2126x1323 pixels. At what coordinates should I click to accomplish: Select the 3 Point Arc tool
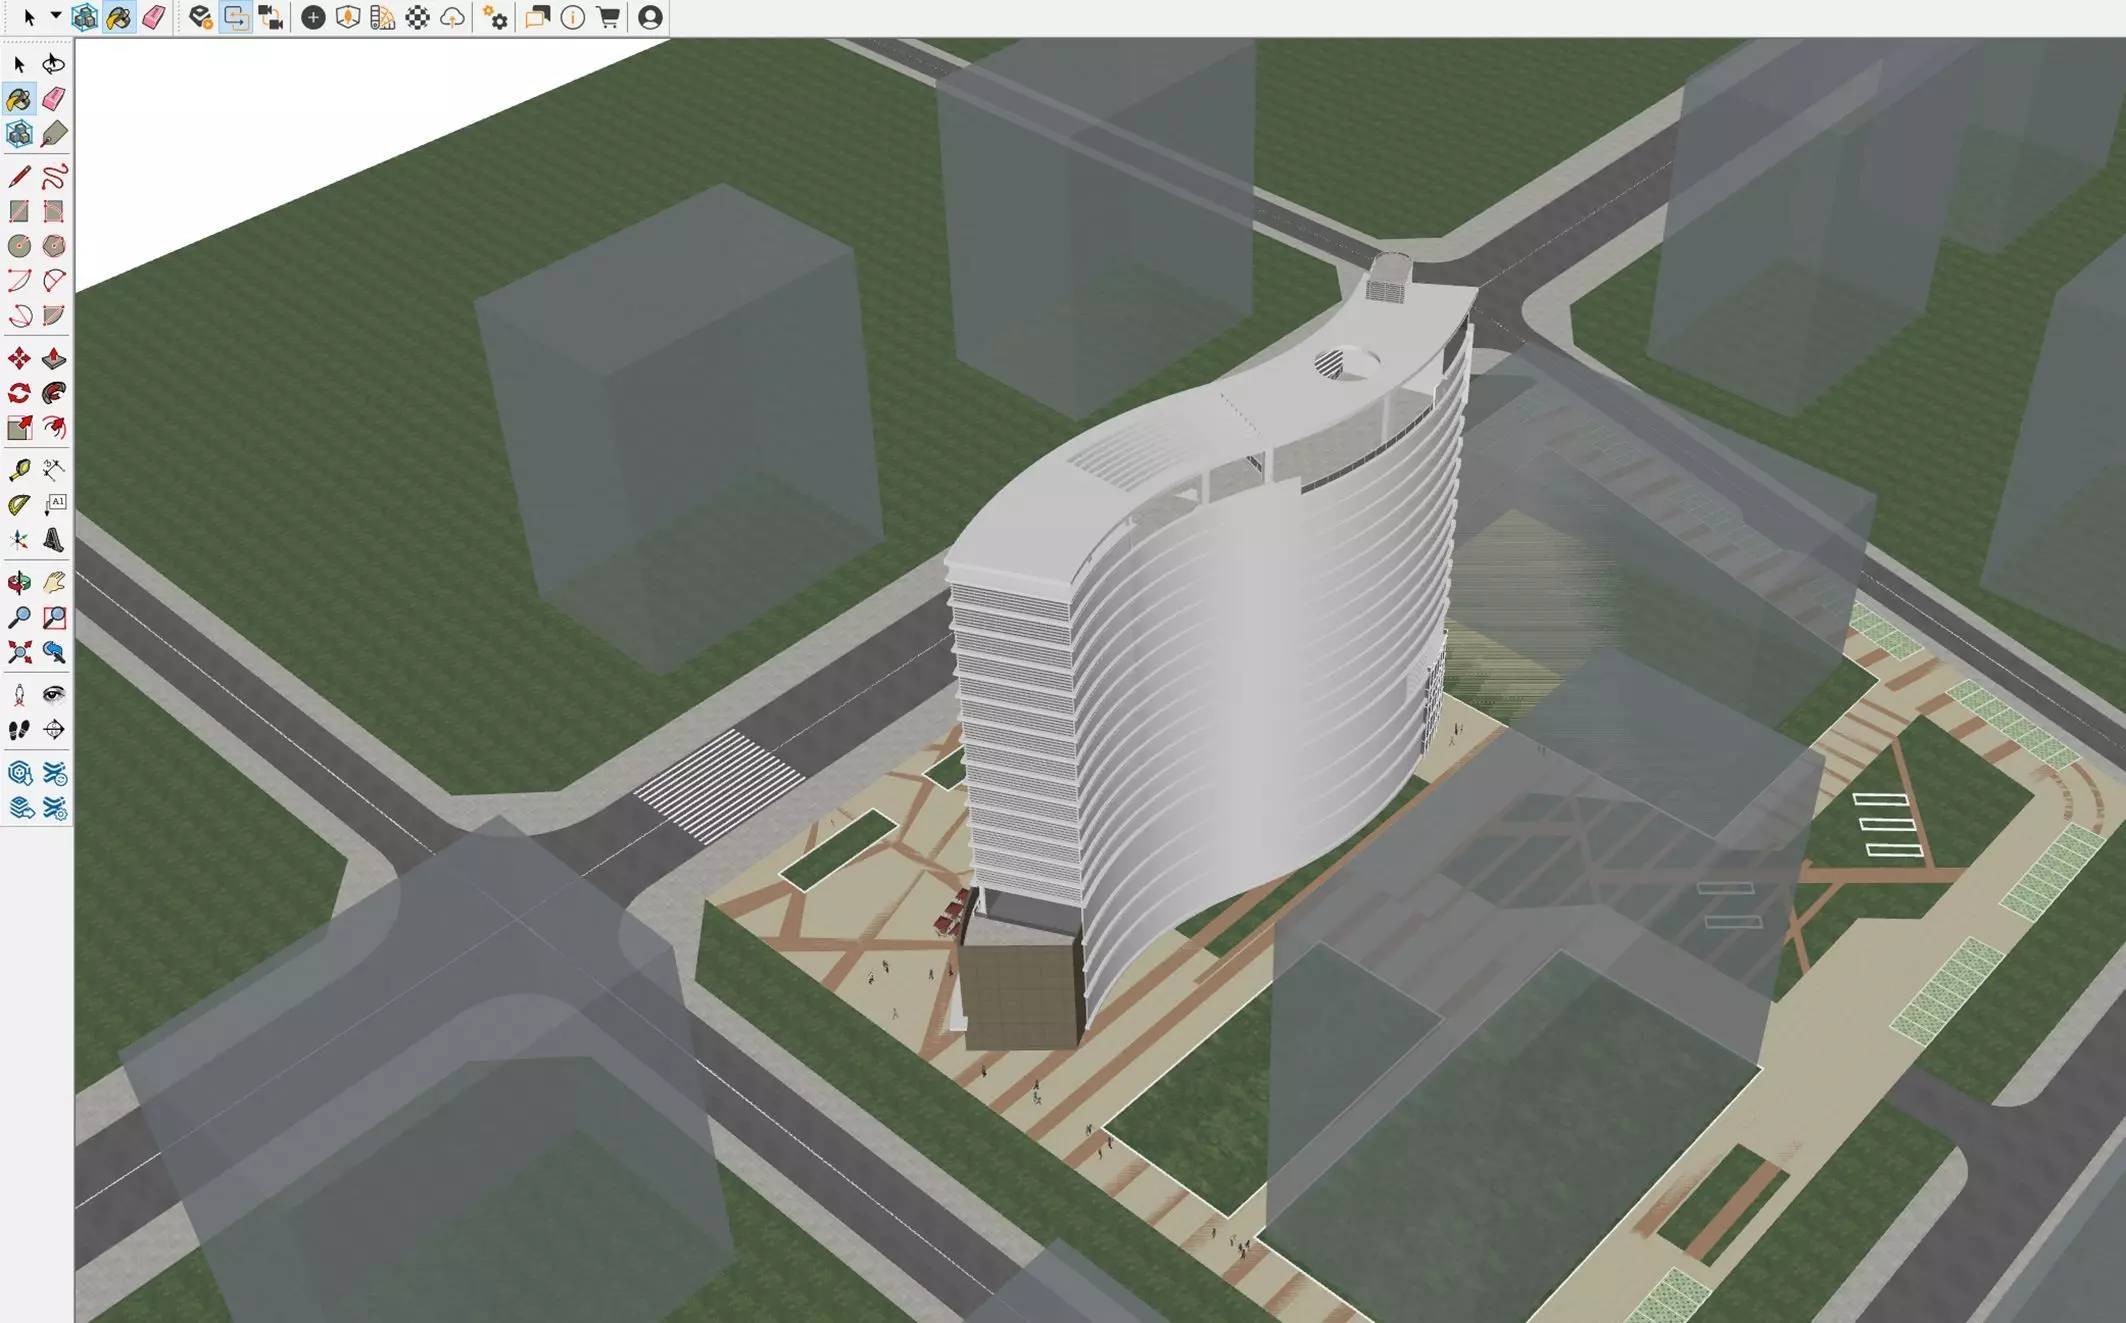(x=19, y=316)
